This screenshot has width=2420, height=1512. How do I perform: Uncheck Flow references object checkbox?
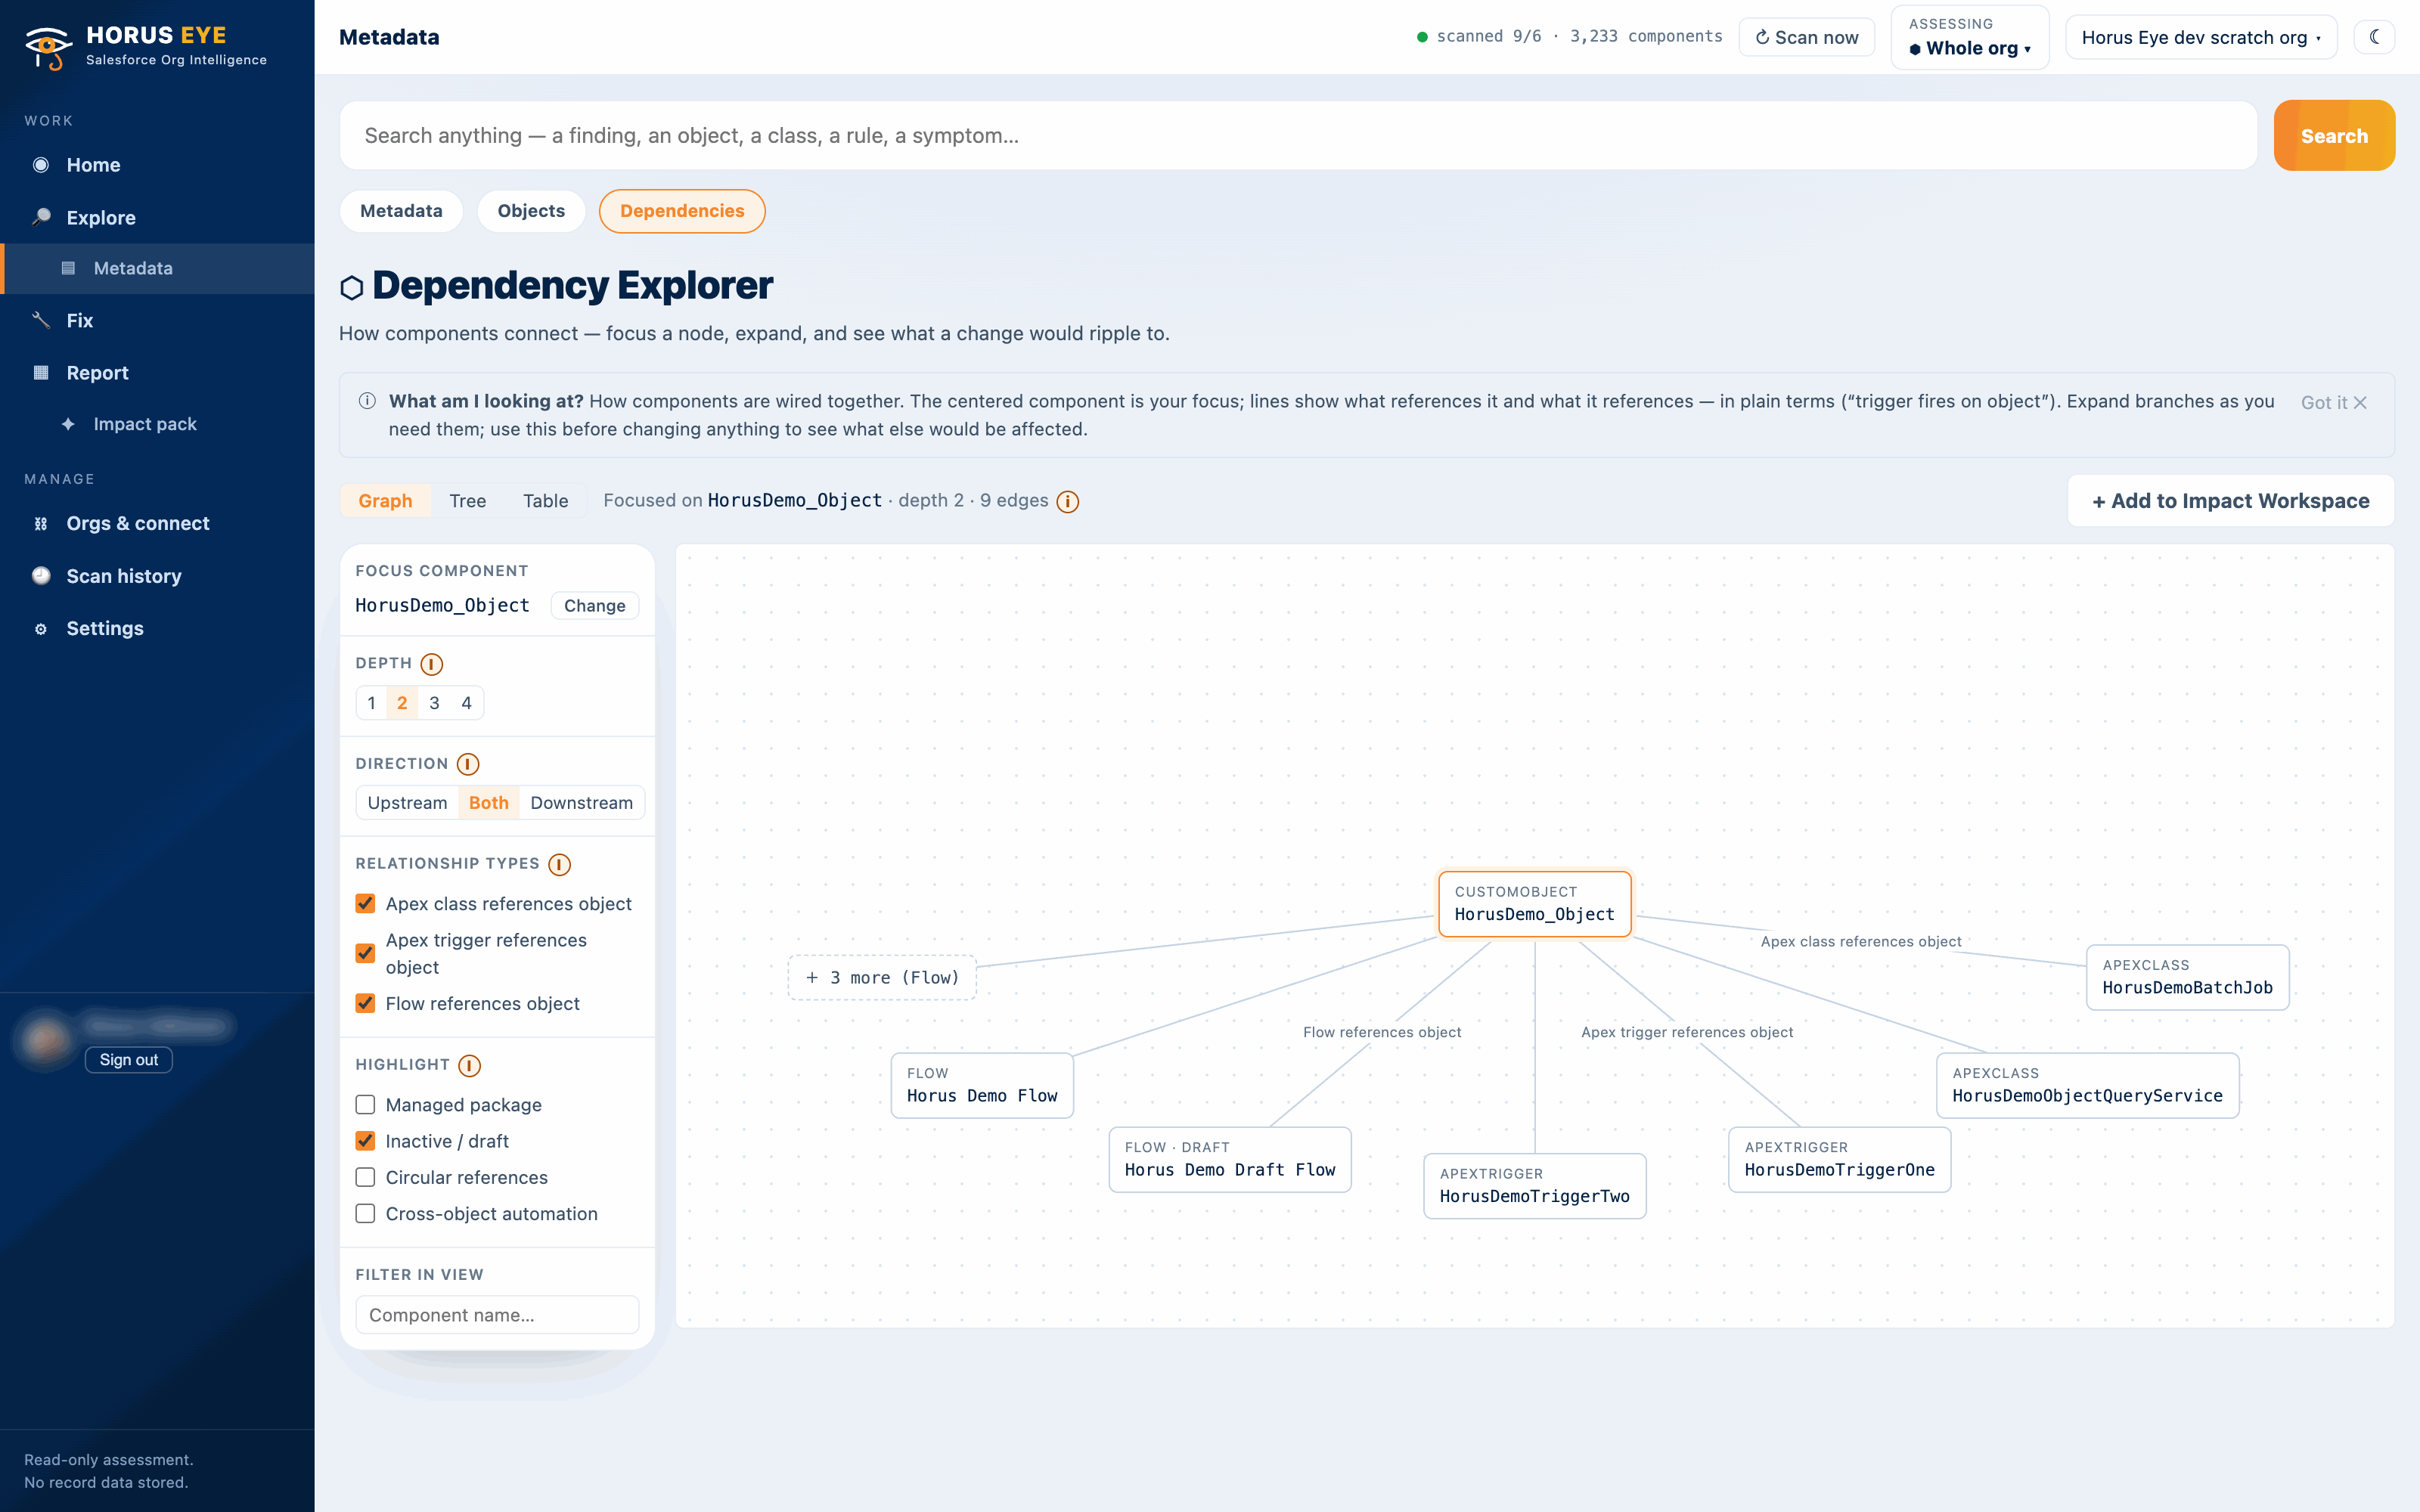pos(366,1003)
